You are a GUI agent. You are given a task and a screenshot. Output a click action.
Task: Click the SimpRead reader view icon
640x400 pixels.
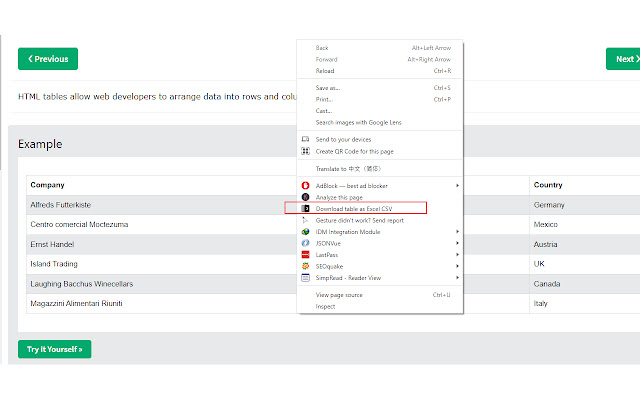(305, 278)
